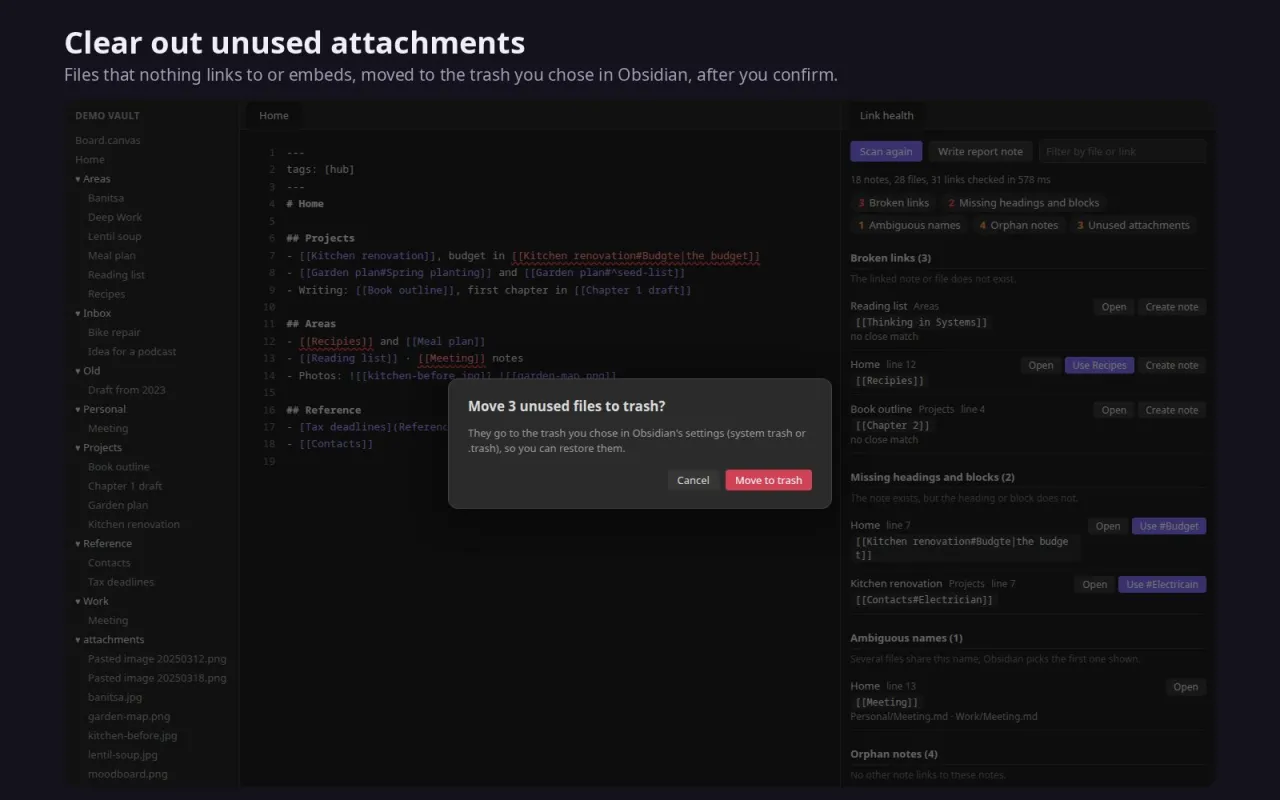1280x800 pixels.
Task: Open the Thinking in Systems broken link
Action: [1114, 307]
